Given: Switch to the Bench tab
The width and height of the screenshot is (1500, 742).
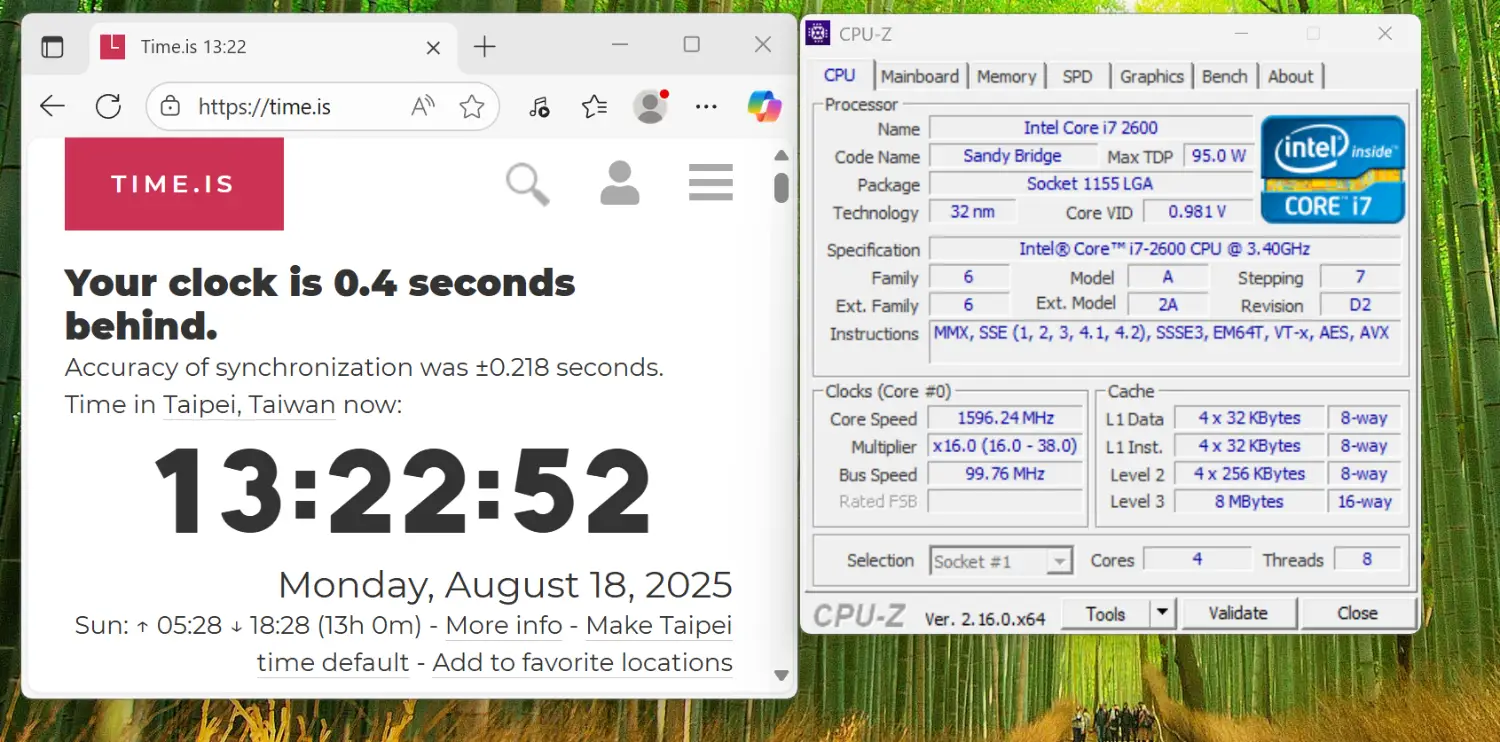Looking at the screenshot, I should pyautogui.click(x=1225, y=76).
